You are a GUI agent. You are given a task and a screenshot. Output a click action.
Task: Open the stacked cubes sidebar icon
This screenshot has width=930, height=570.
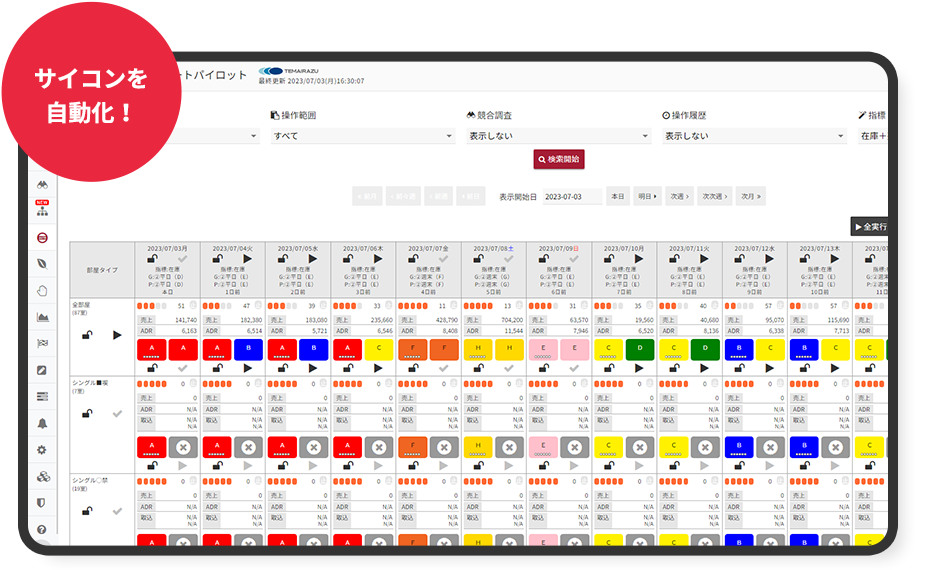point(42,476)
